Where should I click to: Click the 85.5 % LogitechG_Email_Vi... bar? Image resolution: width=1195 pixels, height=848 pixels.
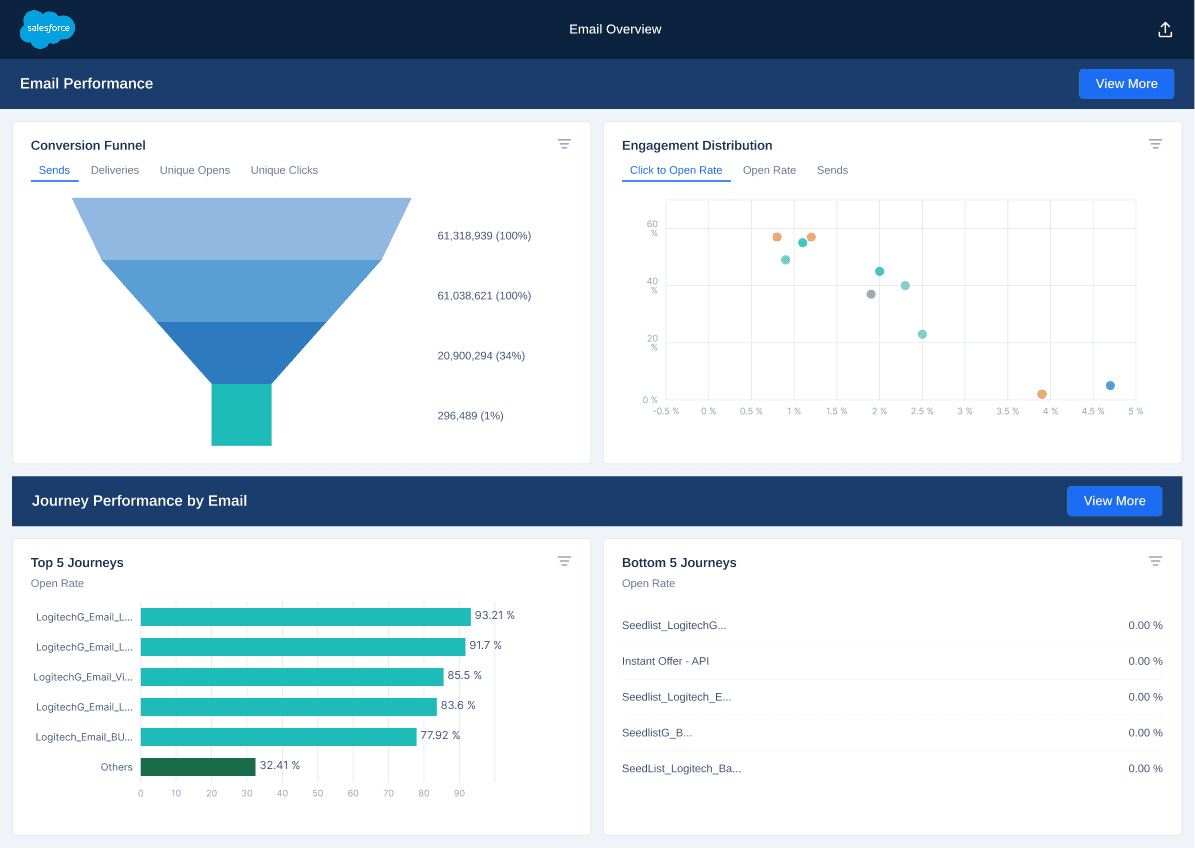(292, 677)
